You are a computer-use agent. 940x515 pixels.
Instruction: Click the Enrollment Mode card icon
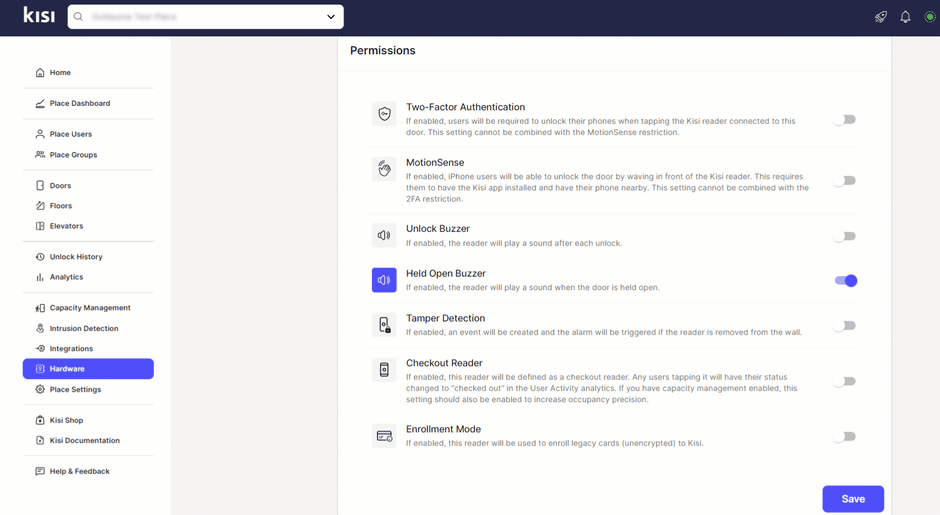[x=384, y=436]
